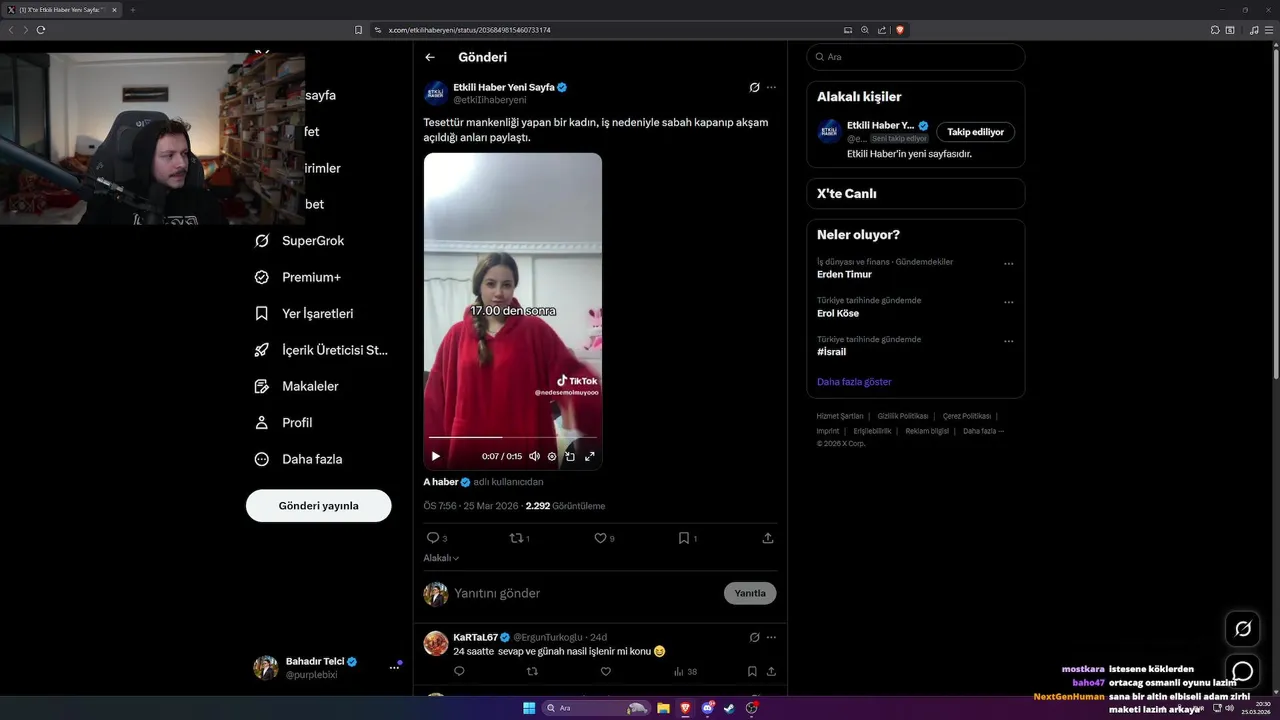Open Profil in the sidebar

point(285,422)
